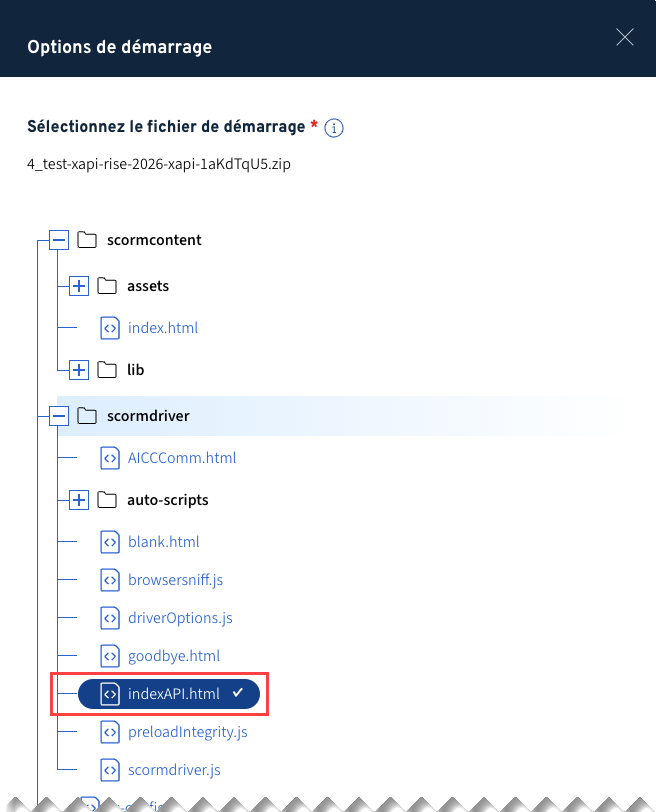This screenshot has height=812, width=656.
Task: Click the selected indexAPI.html item
Action: pyautogui.click(x=173, y=695)
